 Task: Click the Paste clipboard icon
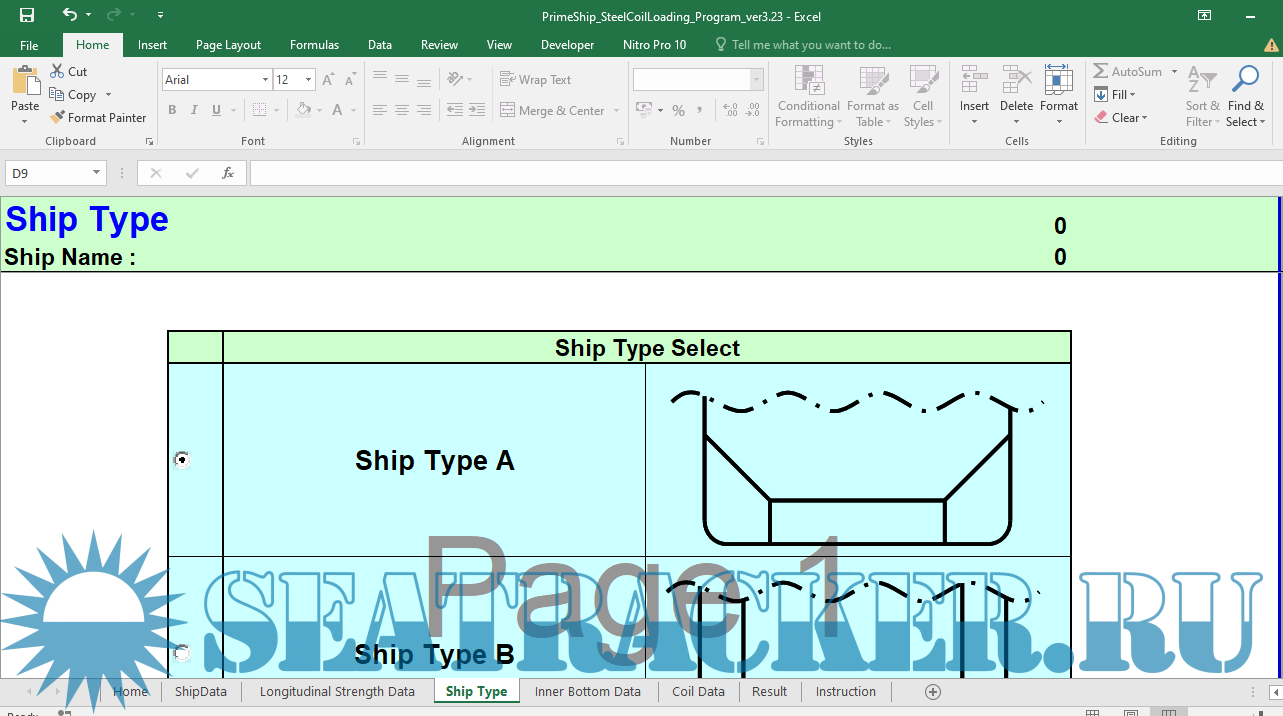(25, 83)
